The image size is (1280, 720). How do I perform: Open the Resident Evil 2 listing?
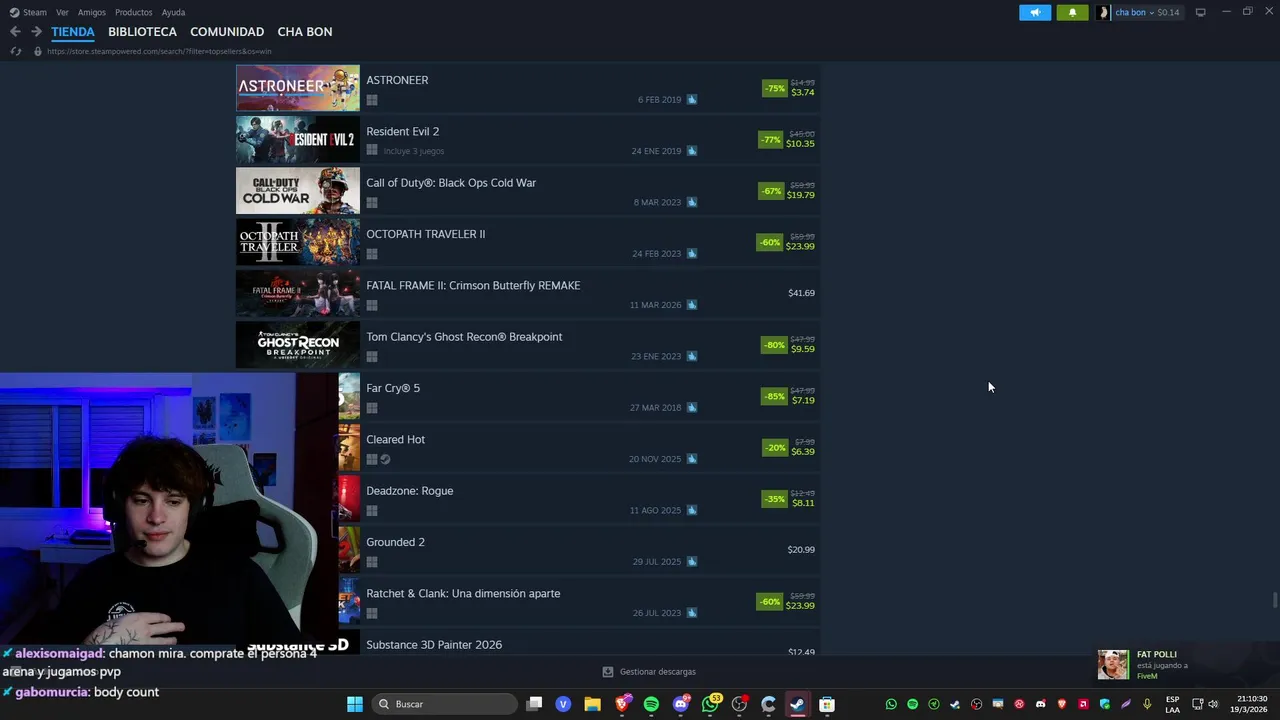(x=402, y=131)
